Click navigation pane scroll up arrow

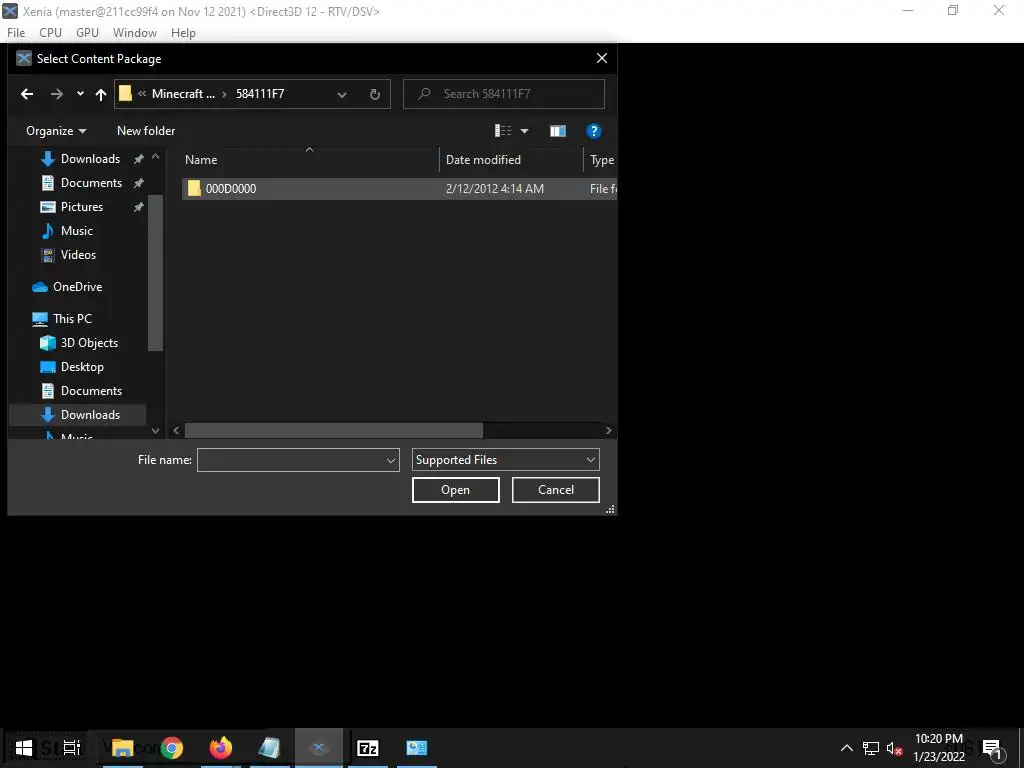[155, 157]
